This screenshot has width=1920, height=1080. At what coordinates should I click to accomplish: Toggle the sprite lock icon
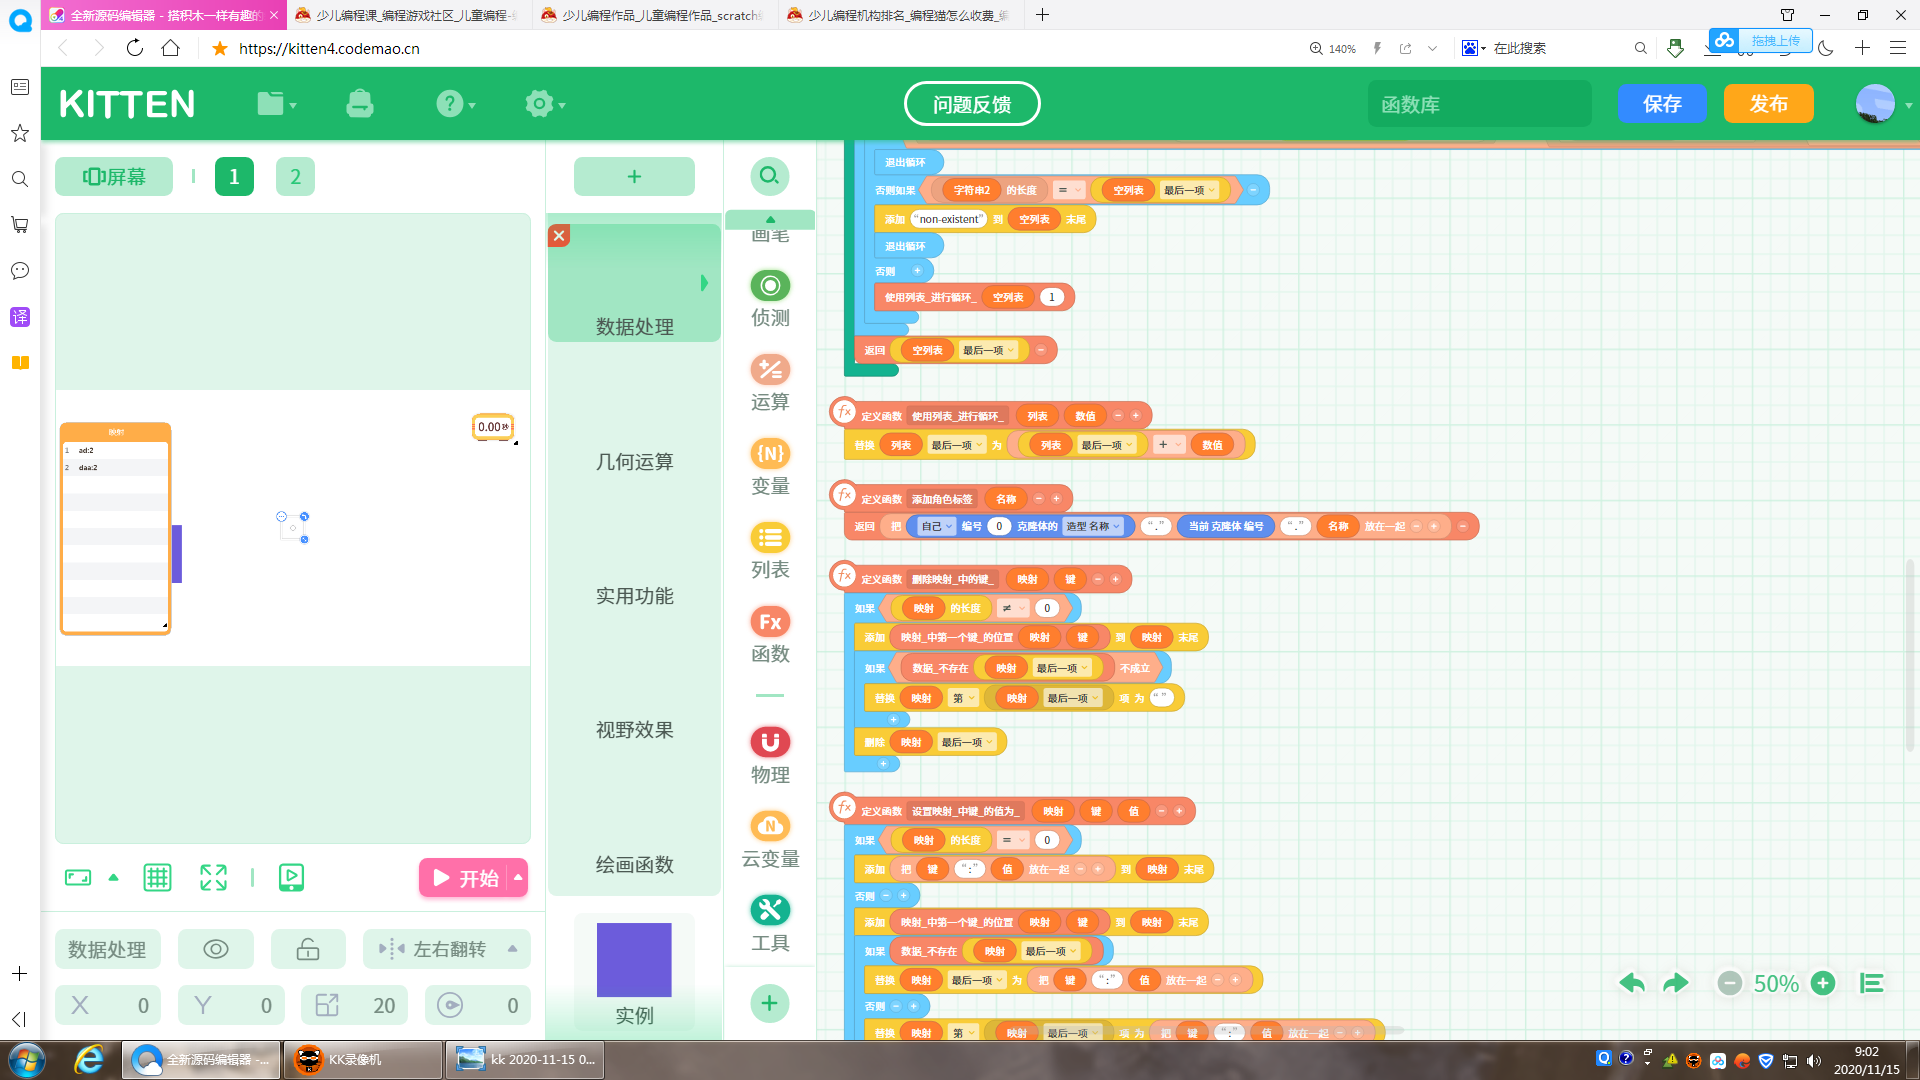tap(308, 949)
